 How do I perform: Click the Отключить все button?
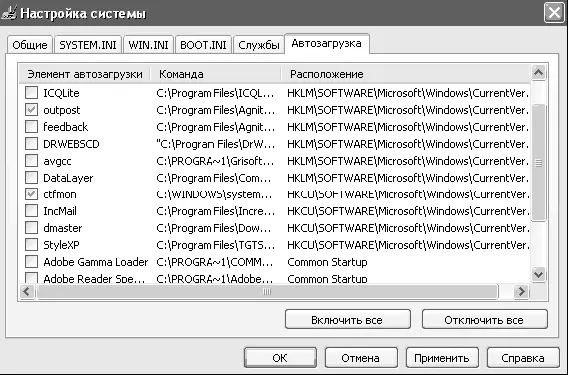(x=484, y=320)
